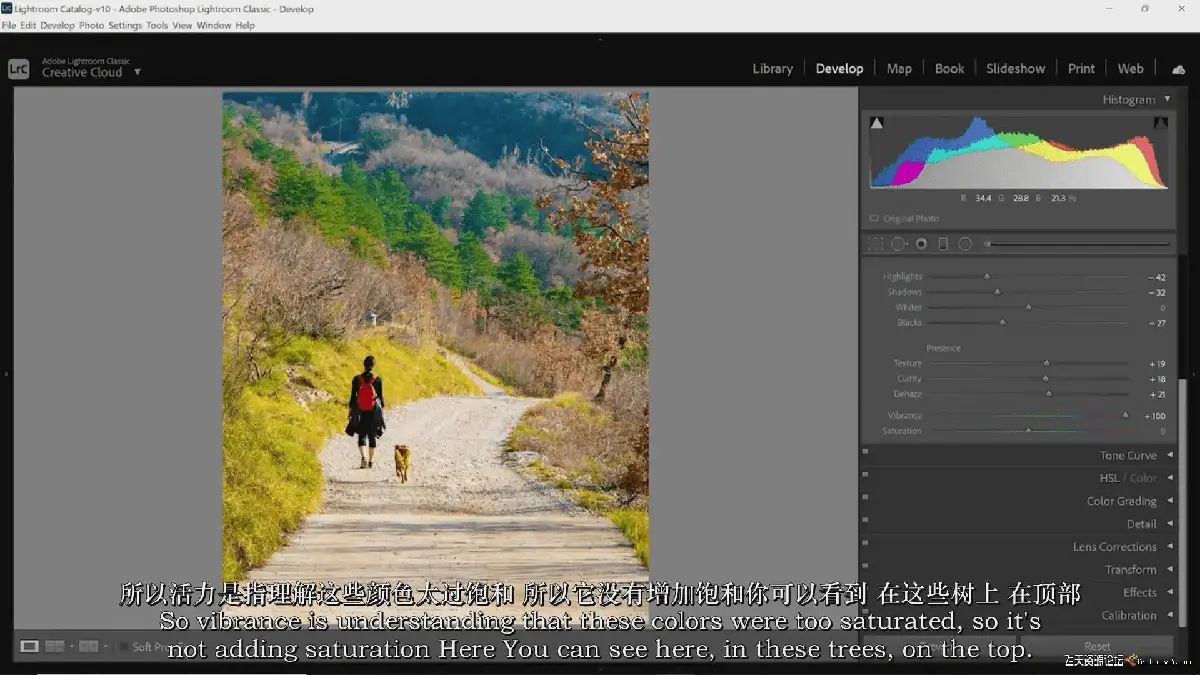Expand the Effects panel
Screen dimensions: 1200x675
1170,593
